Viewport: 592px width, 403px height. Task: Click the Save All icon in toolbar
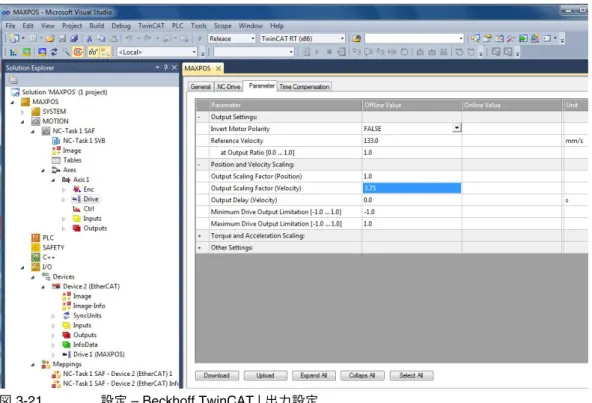[74, 39]
